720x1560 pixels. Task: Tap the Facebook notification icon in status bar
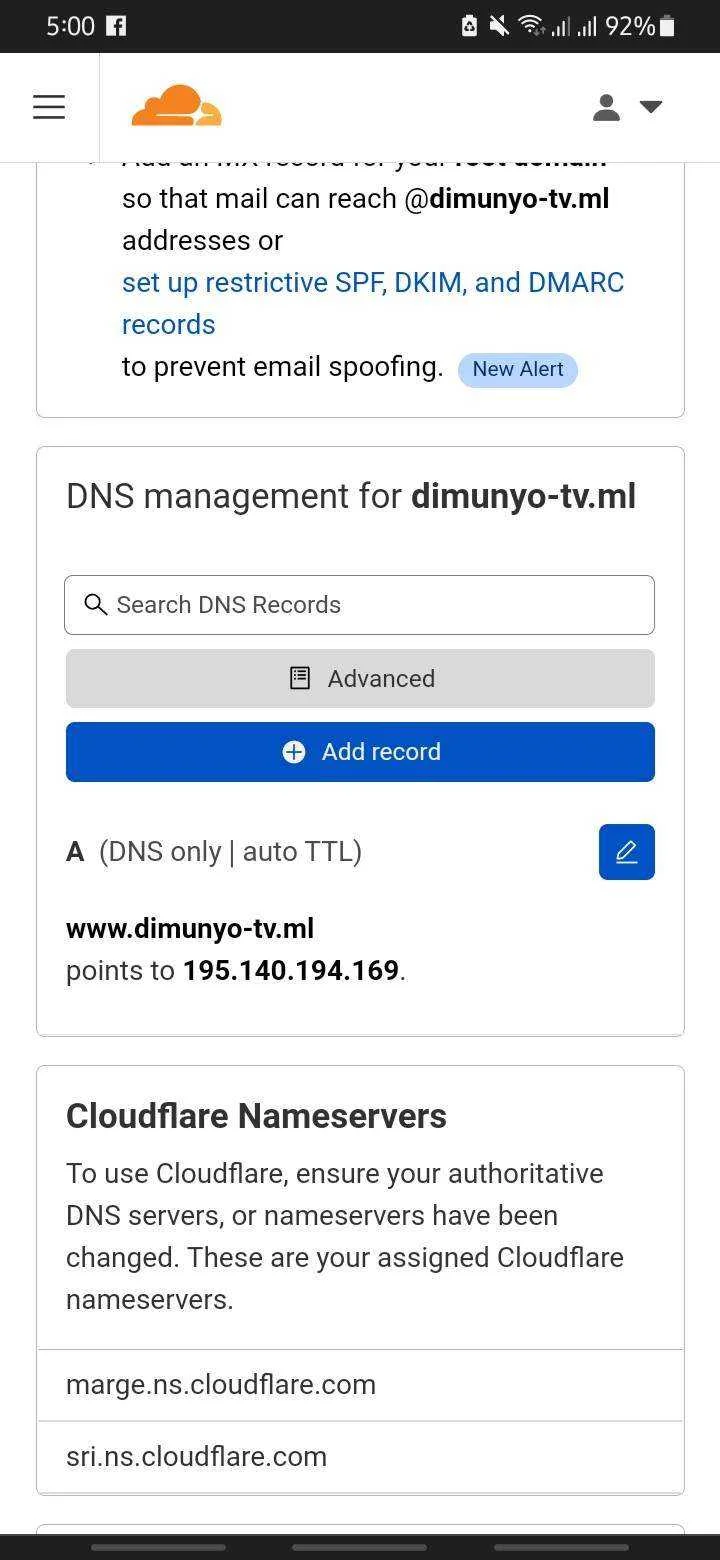click(116, 26)
